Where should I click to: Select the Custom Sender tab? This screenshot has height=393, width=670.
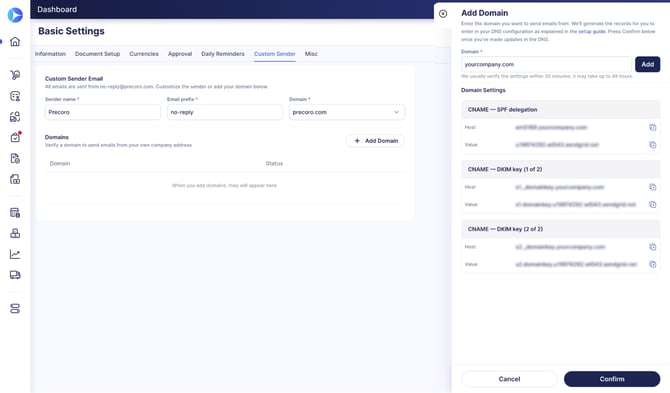(275, 54)
